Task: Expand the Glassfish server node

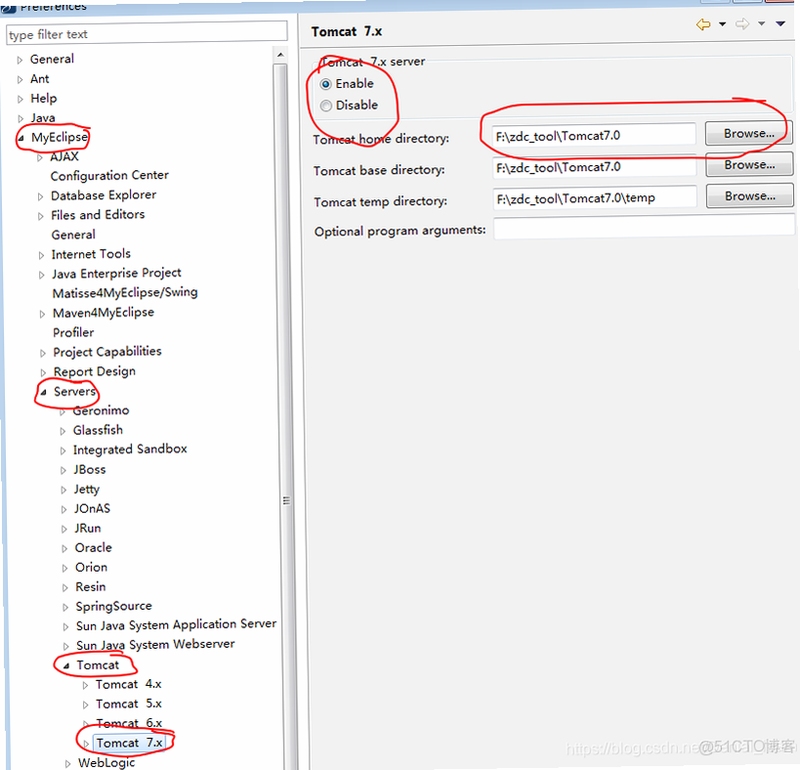Action: 63,431
